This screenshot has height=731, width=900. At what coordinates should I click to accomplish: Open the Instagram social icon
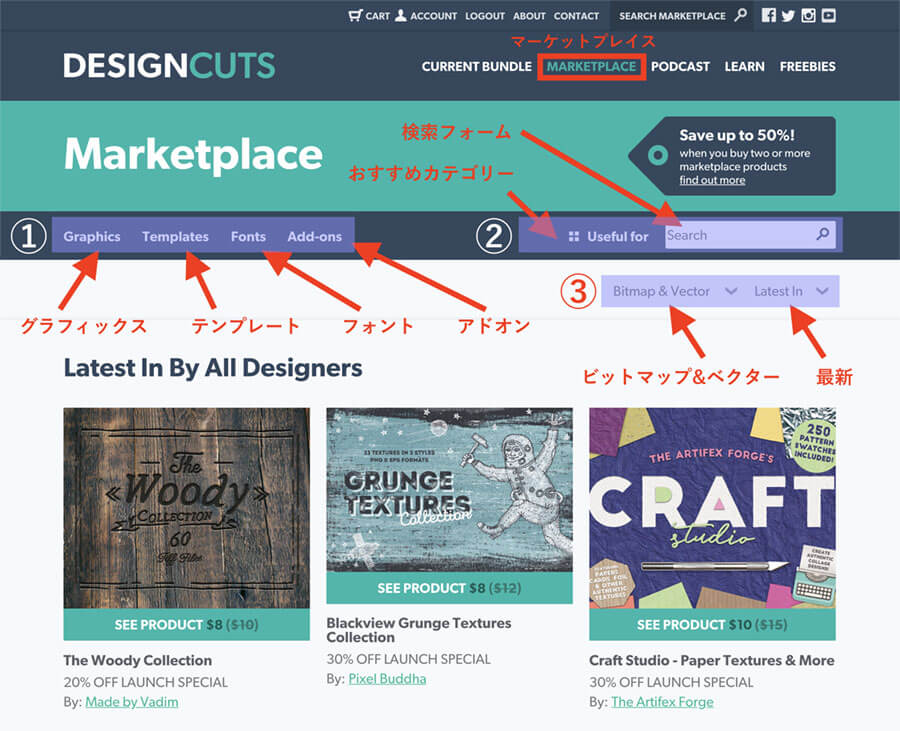(808, 15)
